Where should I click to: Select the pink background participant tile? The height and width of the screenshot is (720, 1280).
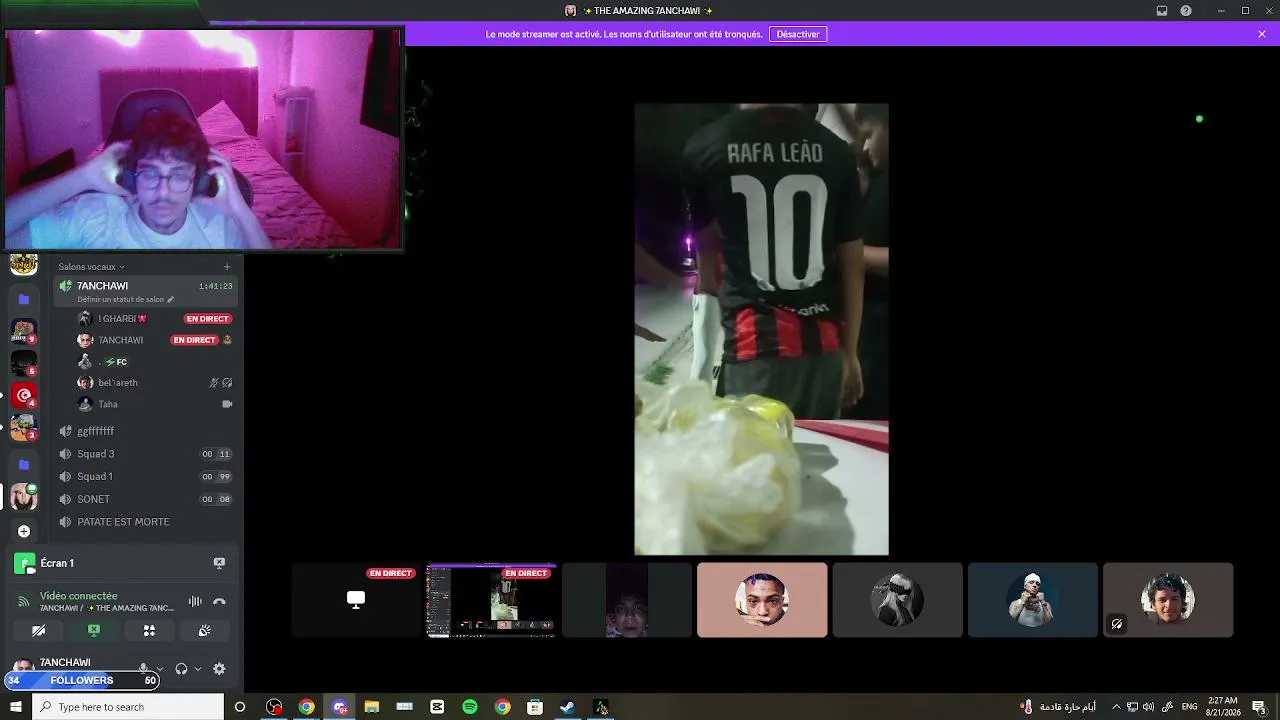(x=762, y=600)
